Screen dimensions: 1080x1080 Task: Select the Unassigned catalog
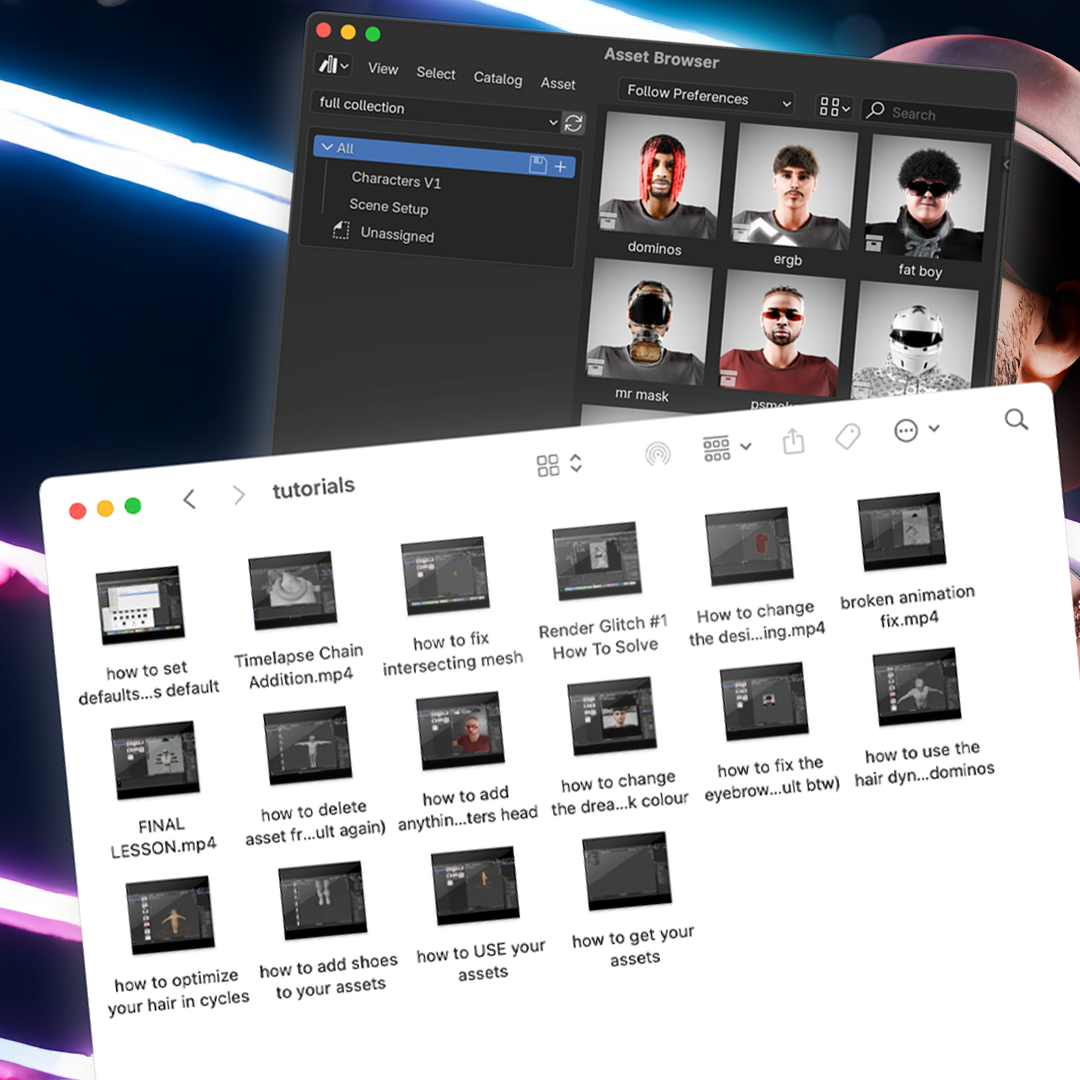[396, 236]
